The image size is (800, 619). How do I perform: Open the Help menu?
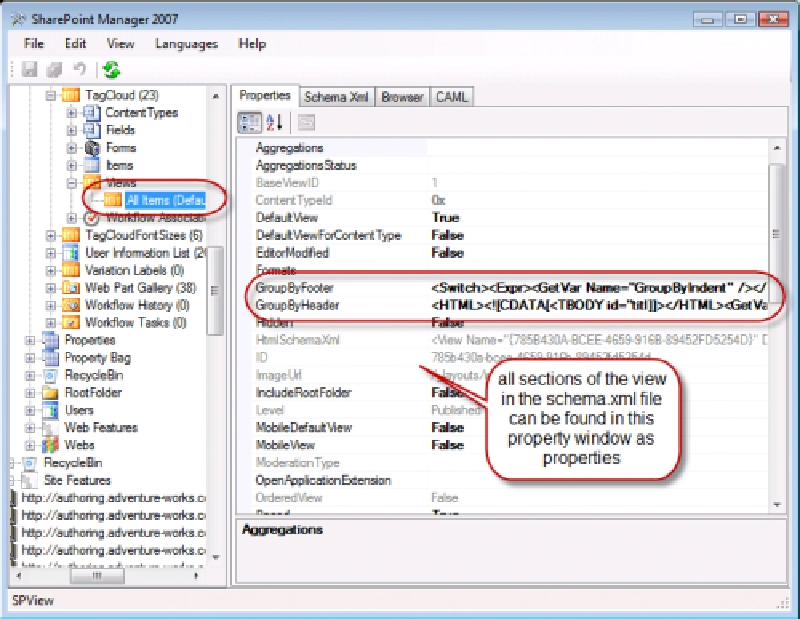coord(252,43)
